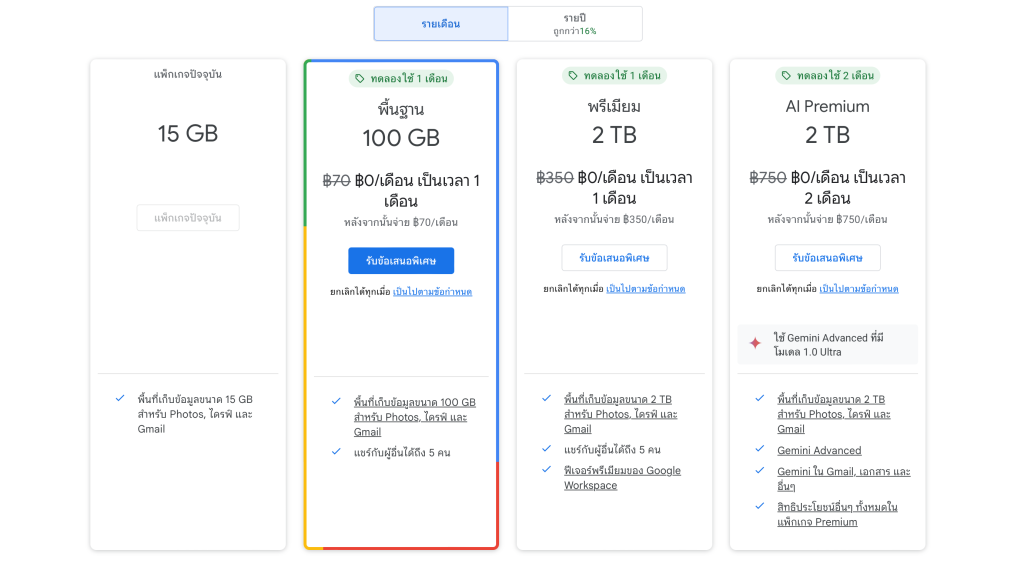Image resolution: width=1024 pixels, height=580 pixels.
Task: Open terms link under the พรีเมียม plan
Action: [645, 289]
